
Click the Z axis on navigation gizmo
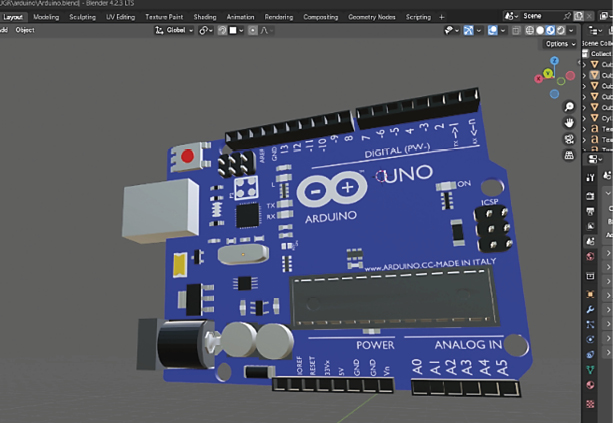point(554,61)
